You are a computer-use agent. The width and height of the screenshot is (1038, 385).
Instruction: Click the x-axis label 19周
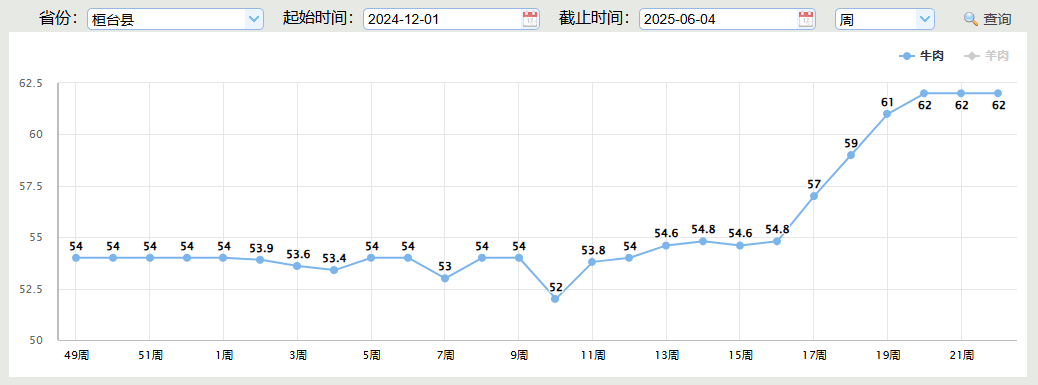(887, 355)
